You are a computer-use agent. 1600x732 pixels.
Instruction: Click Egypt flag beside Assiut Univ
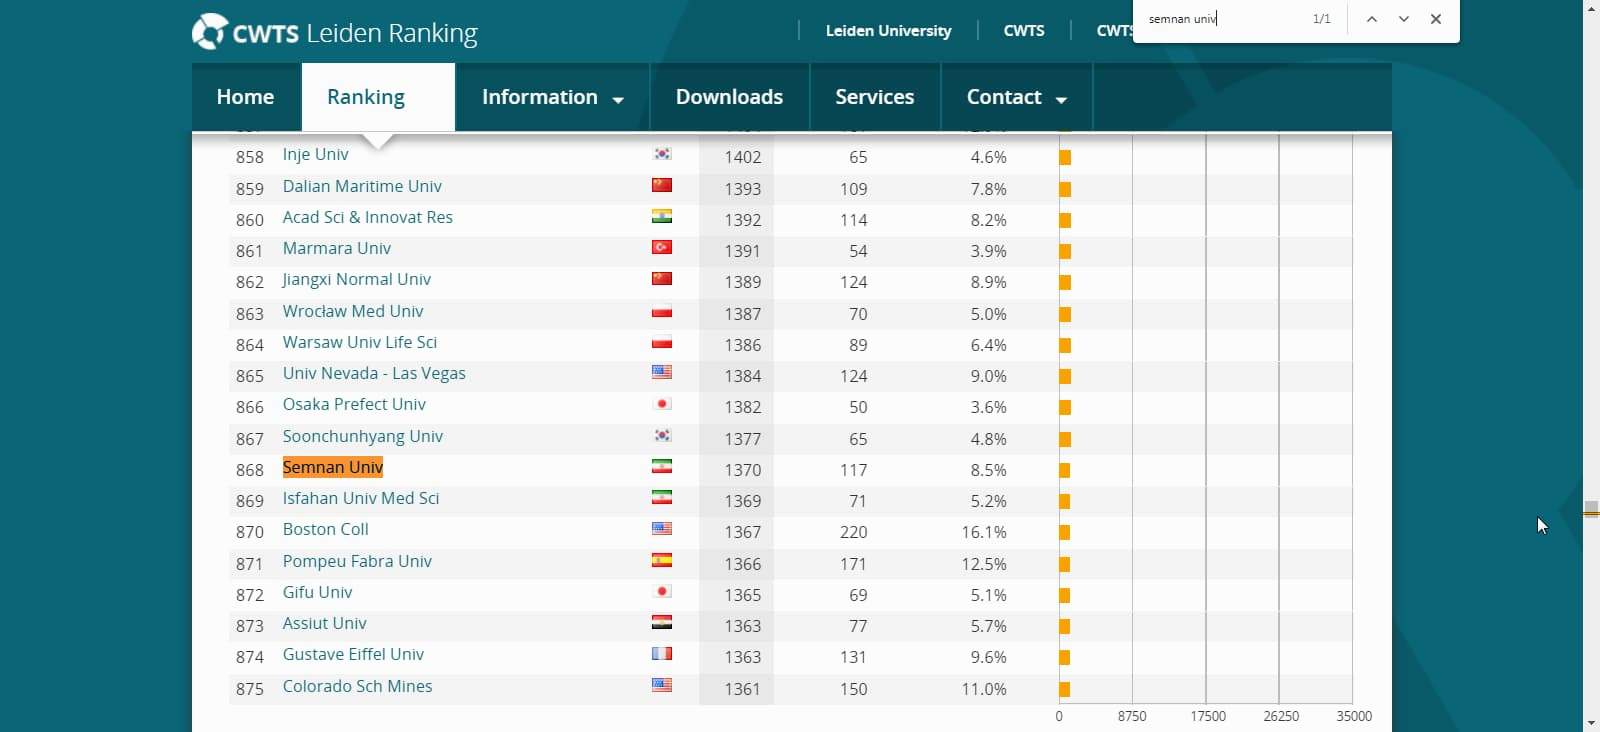coord(662,622)
